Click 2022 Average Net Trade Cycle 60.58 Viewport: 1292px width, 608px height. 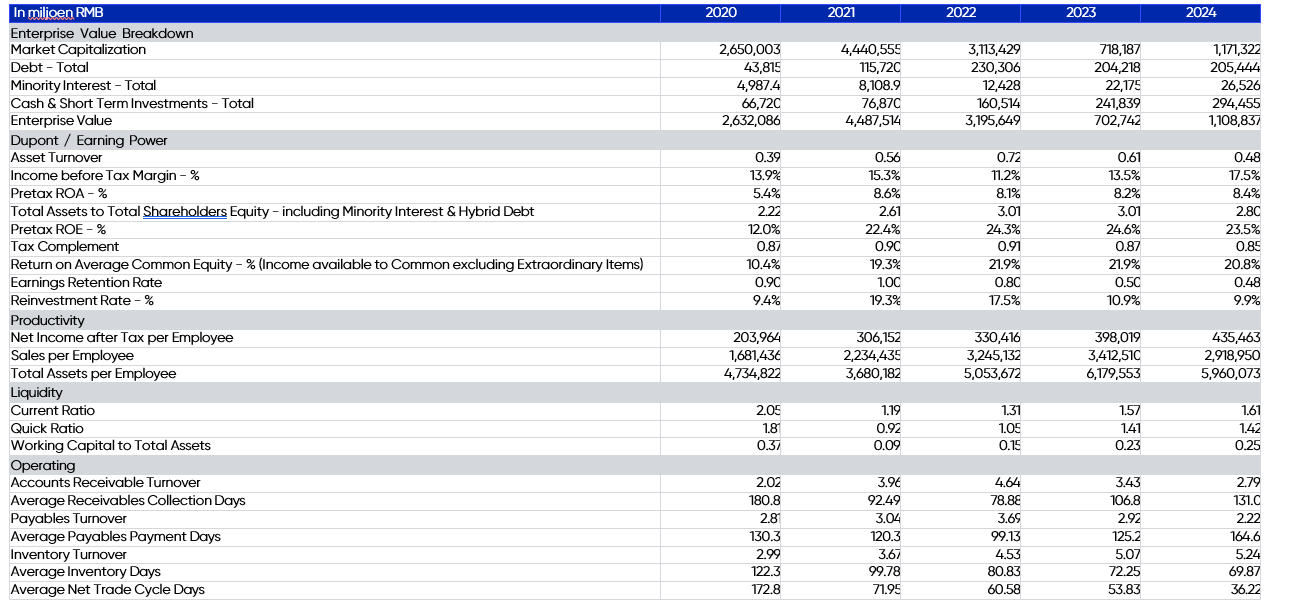(x=1004, y=590)
